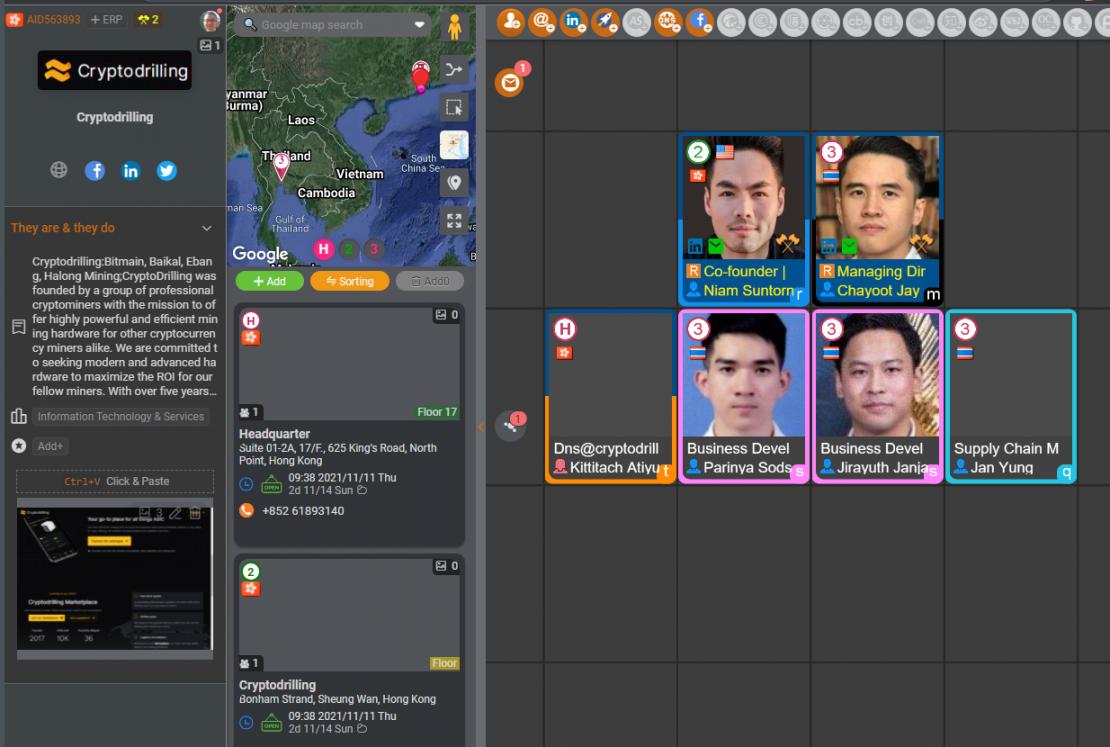Click the add-contact person icon in toolbar
The height and width of the screenshot is (747, 1110).
[511, 20]
